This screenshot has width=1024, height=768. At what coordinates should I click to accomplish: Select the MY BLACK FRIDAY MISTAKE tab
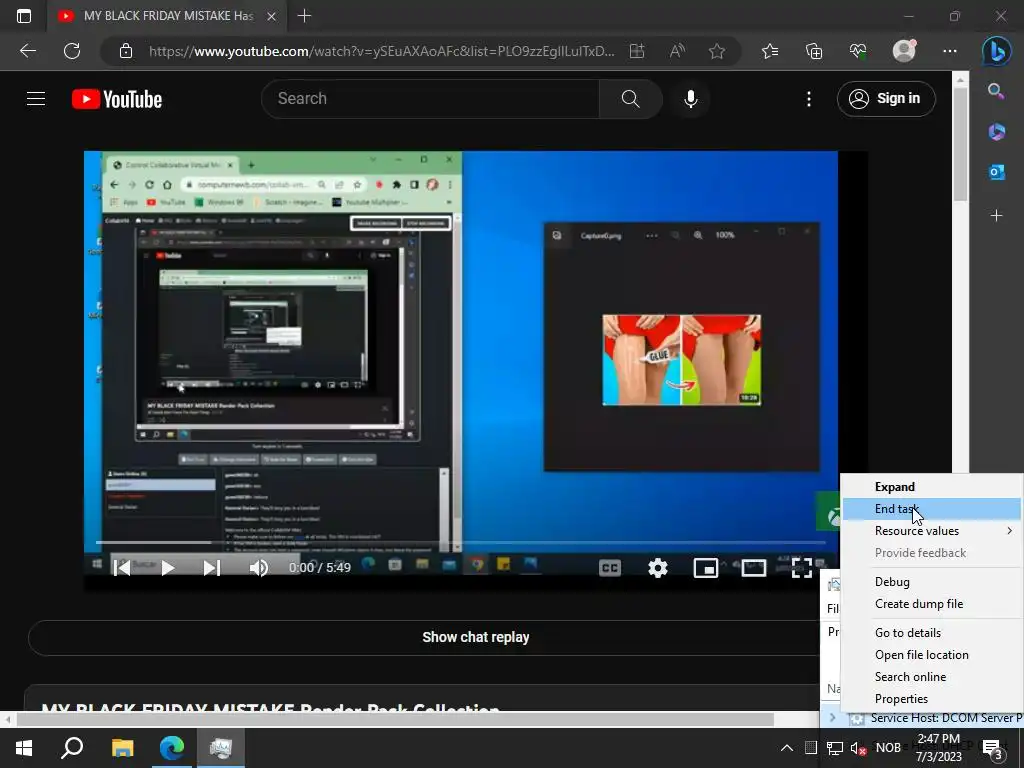(168, 16)
